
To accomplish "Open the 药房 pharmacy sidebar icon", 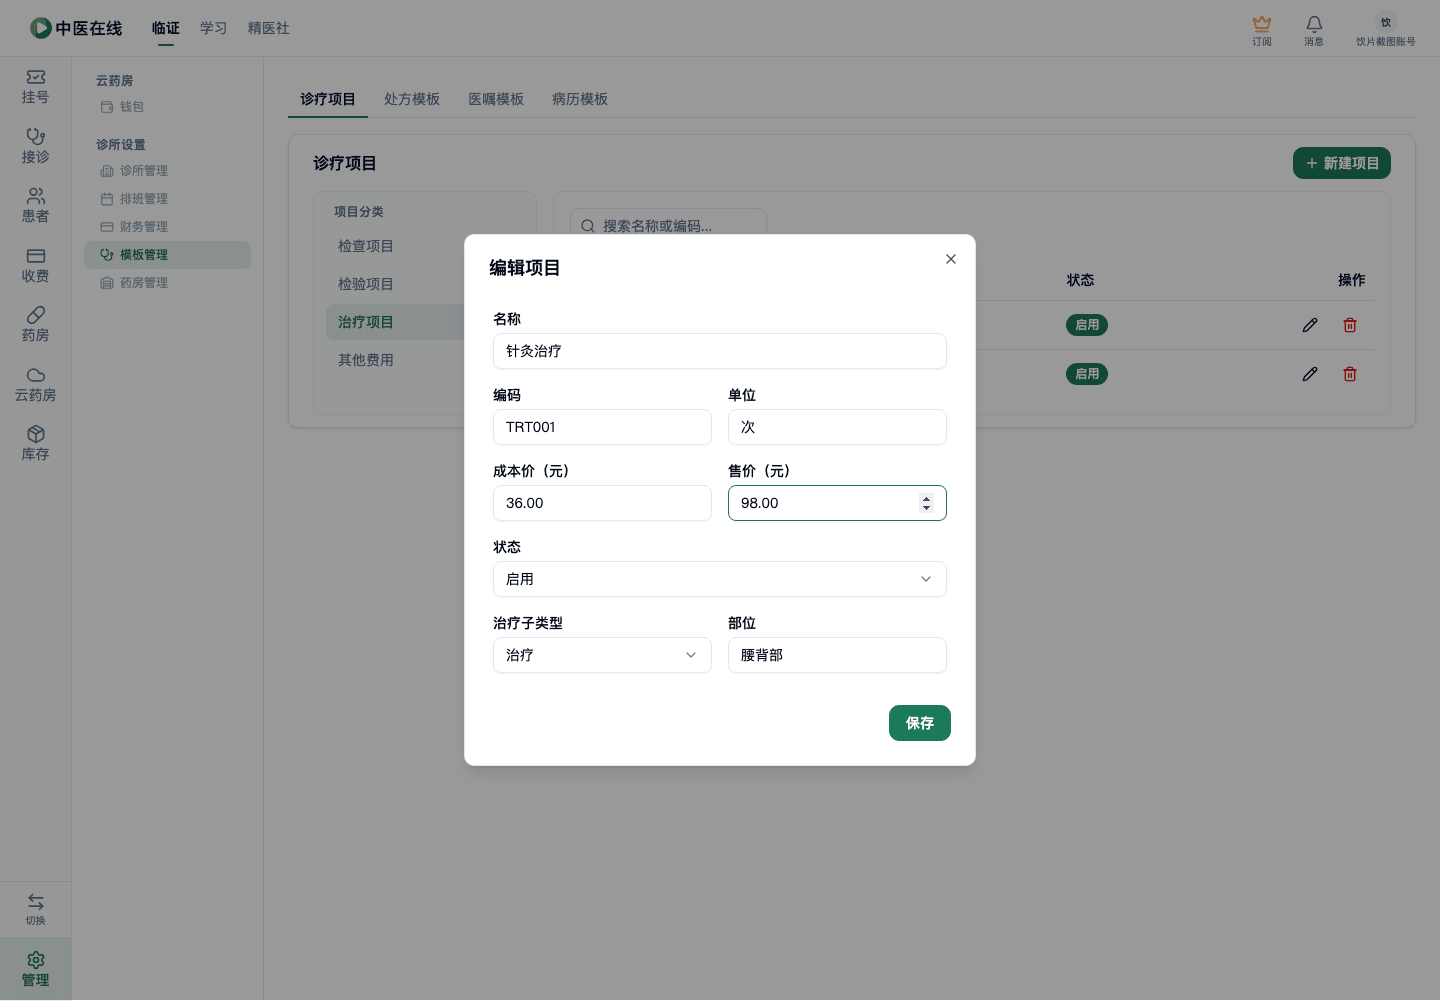I will click(35, 325).
